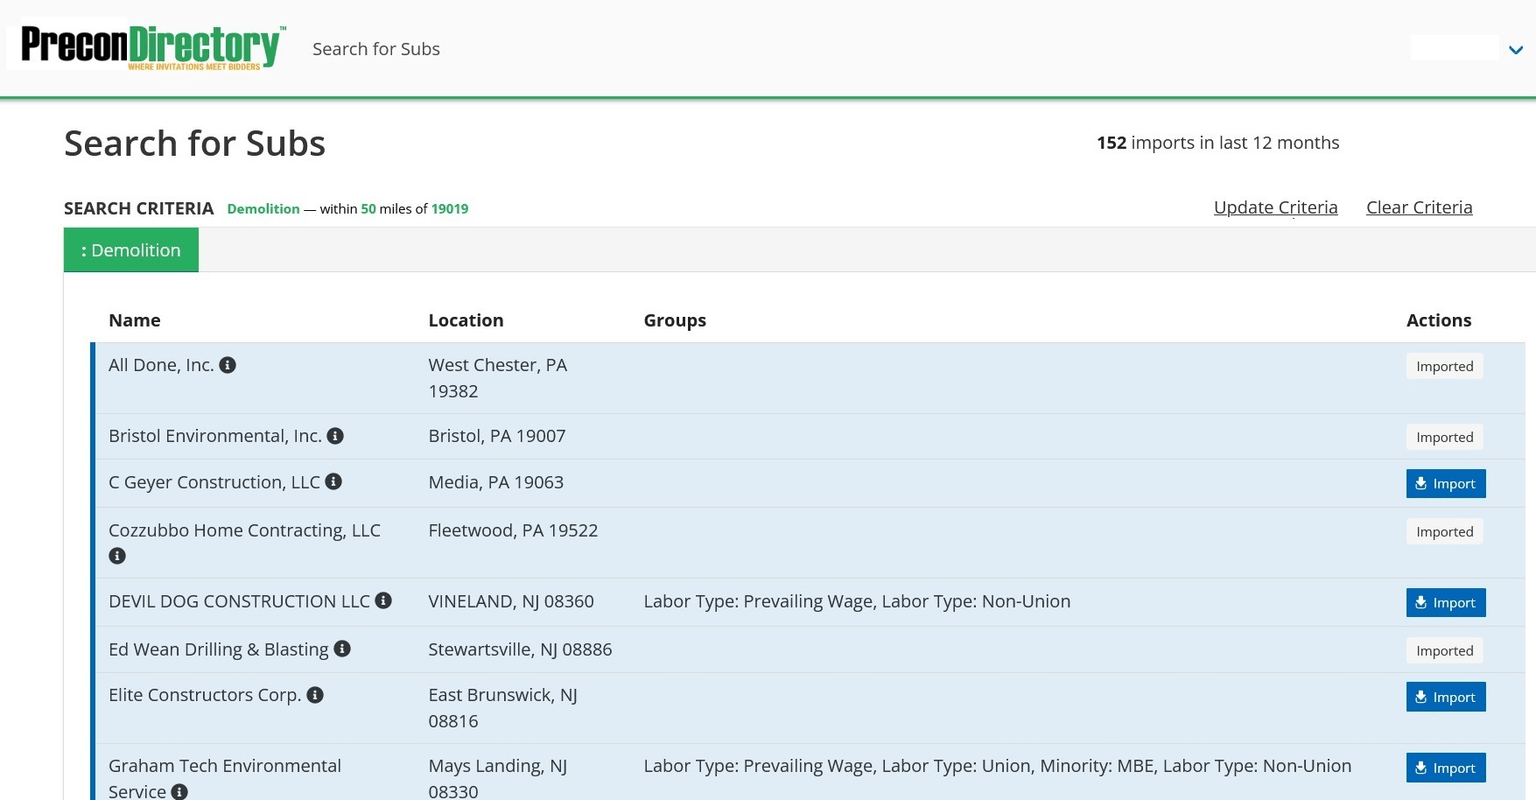Image resolution: width=1536 pixels, height=800 pixels.
Task: Click Imported badge for Cozzubbo Home Contracting
Action: coord(1444,532)
